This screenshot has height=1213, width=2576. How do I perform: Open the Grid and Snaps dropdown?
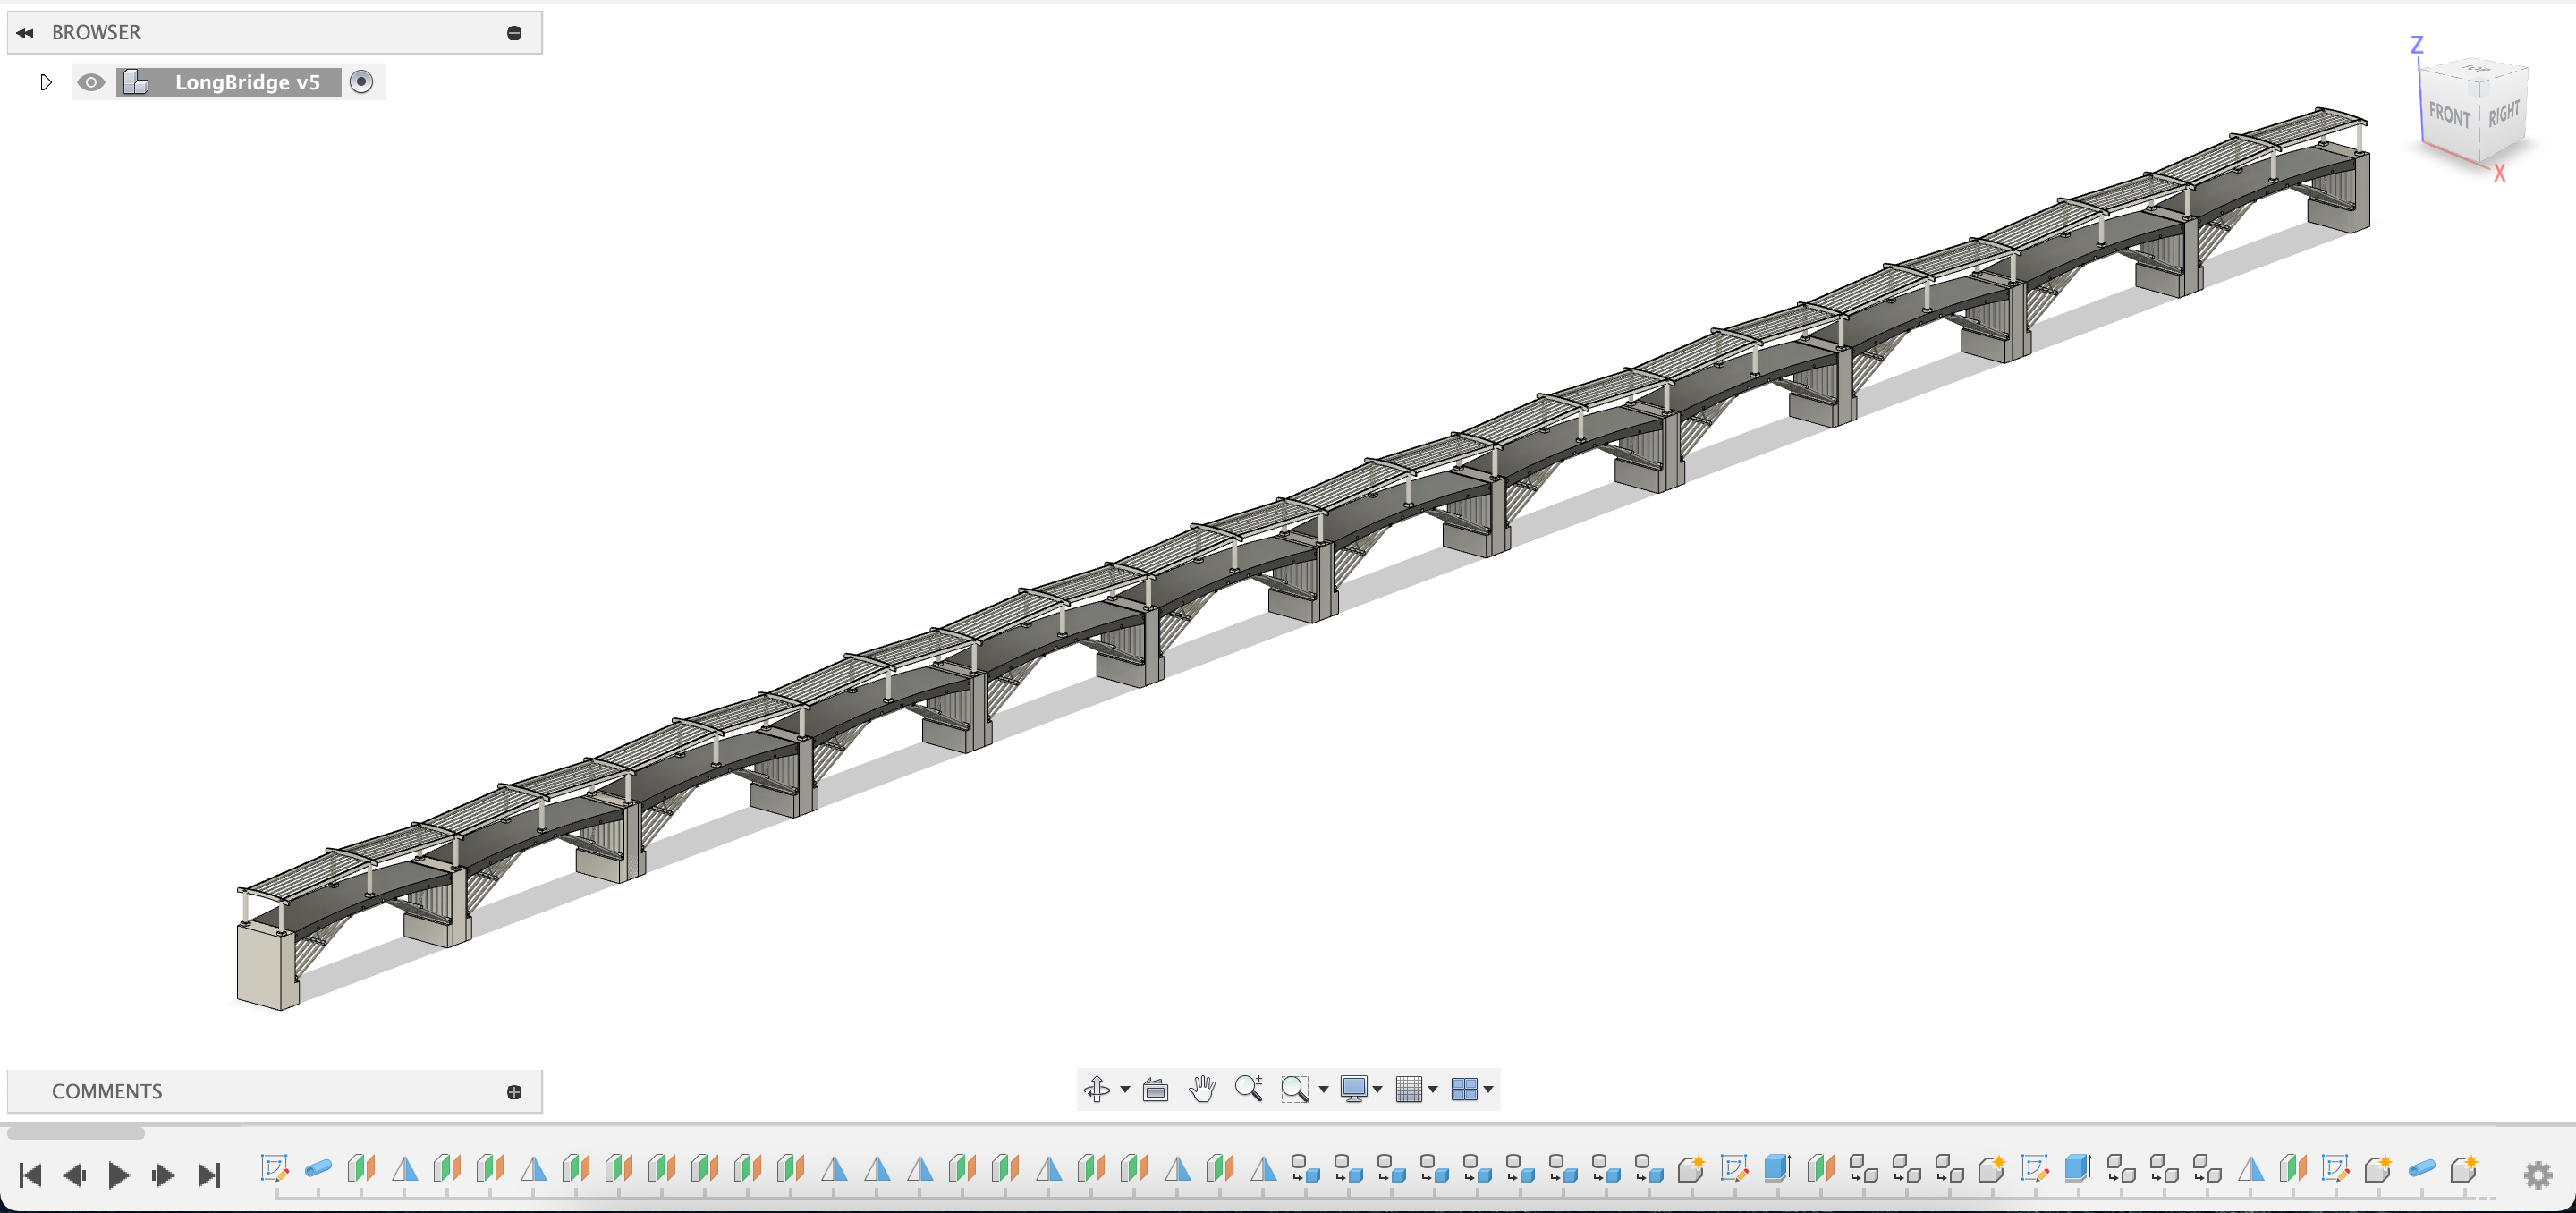1416,1089
